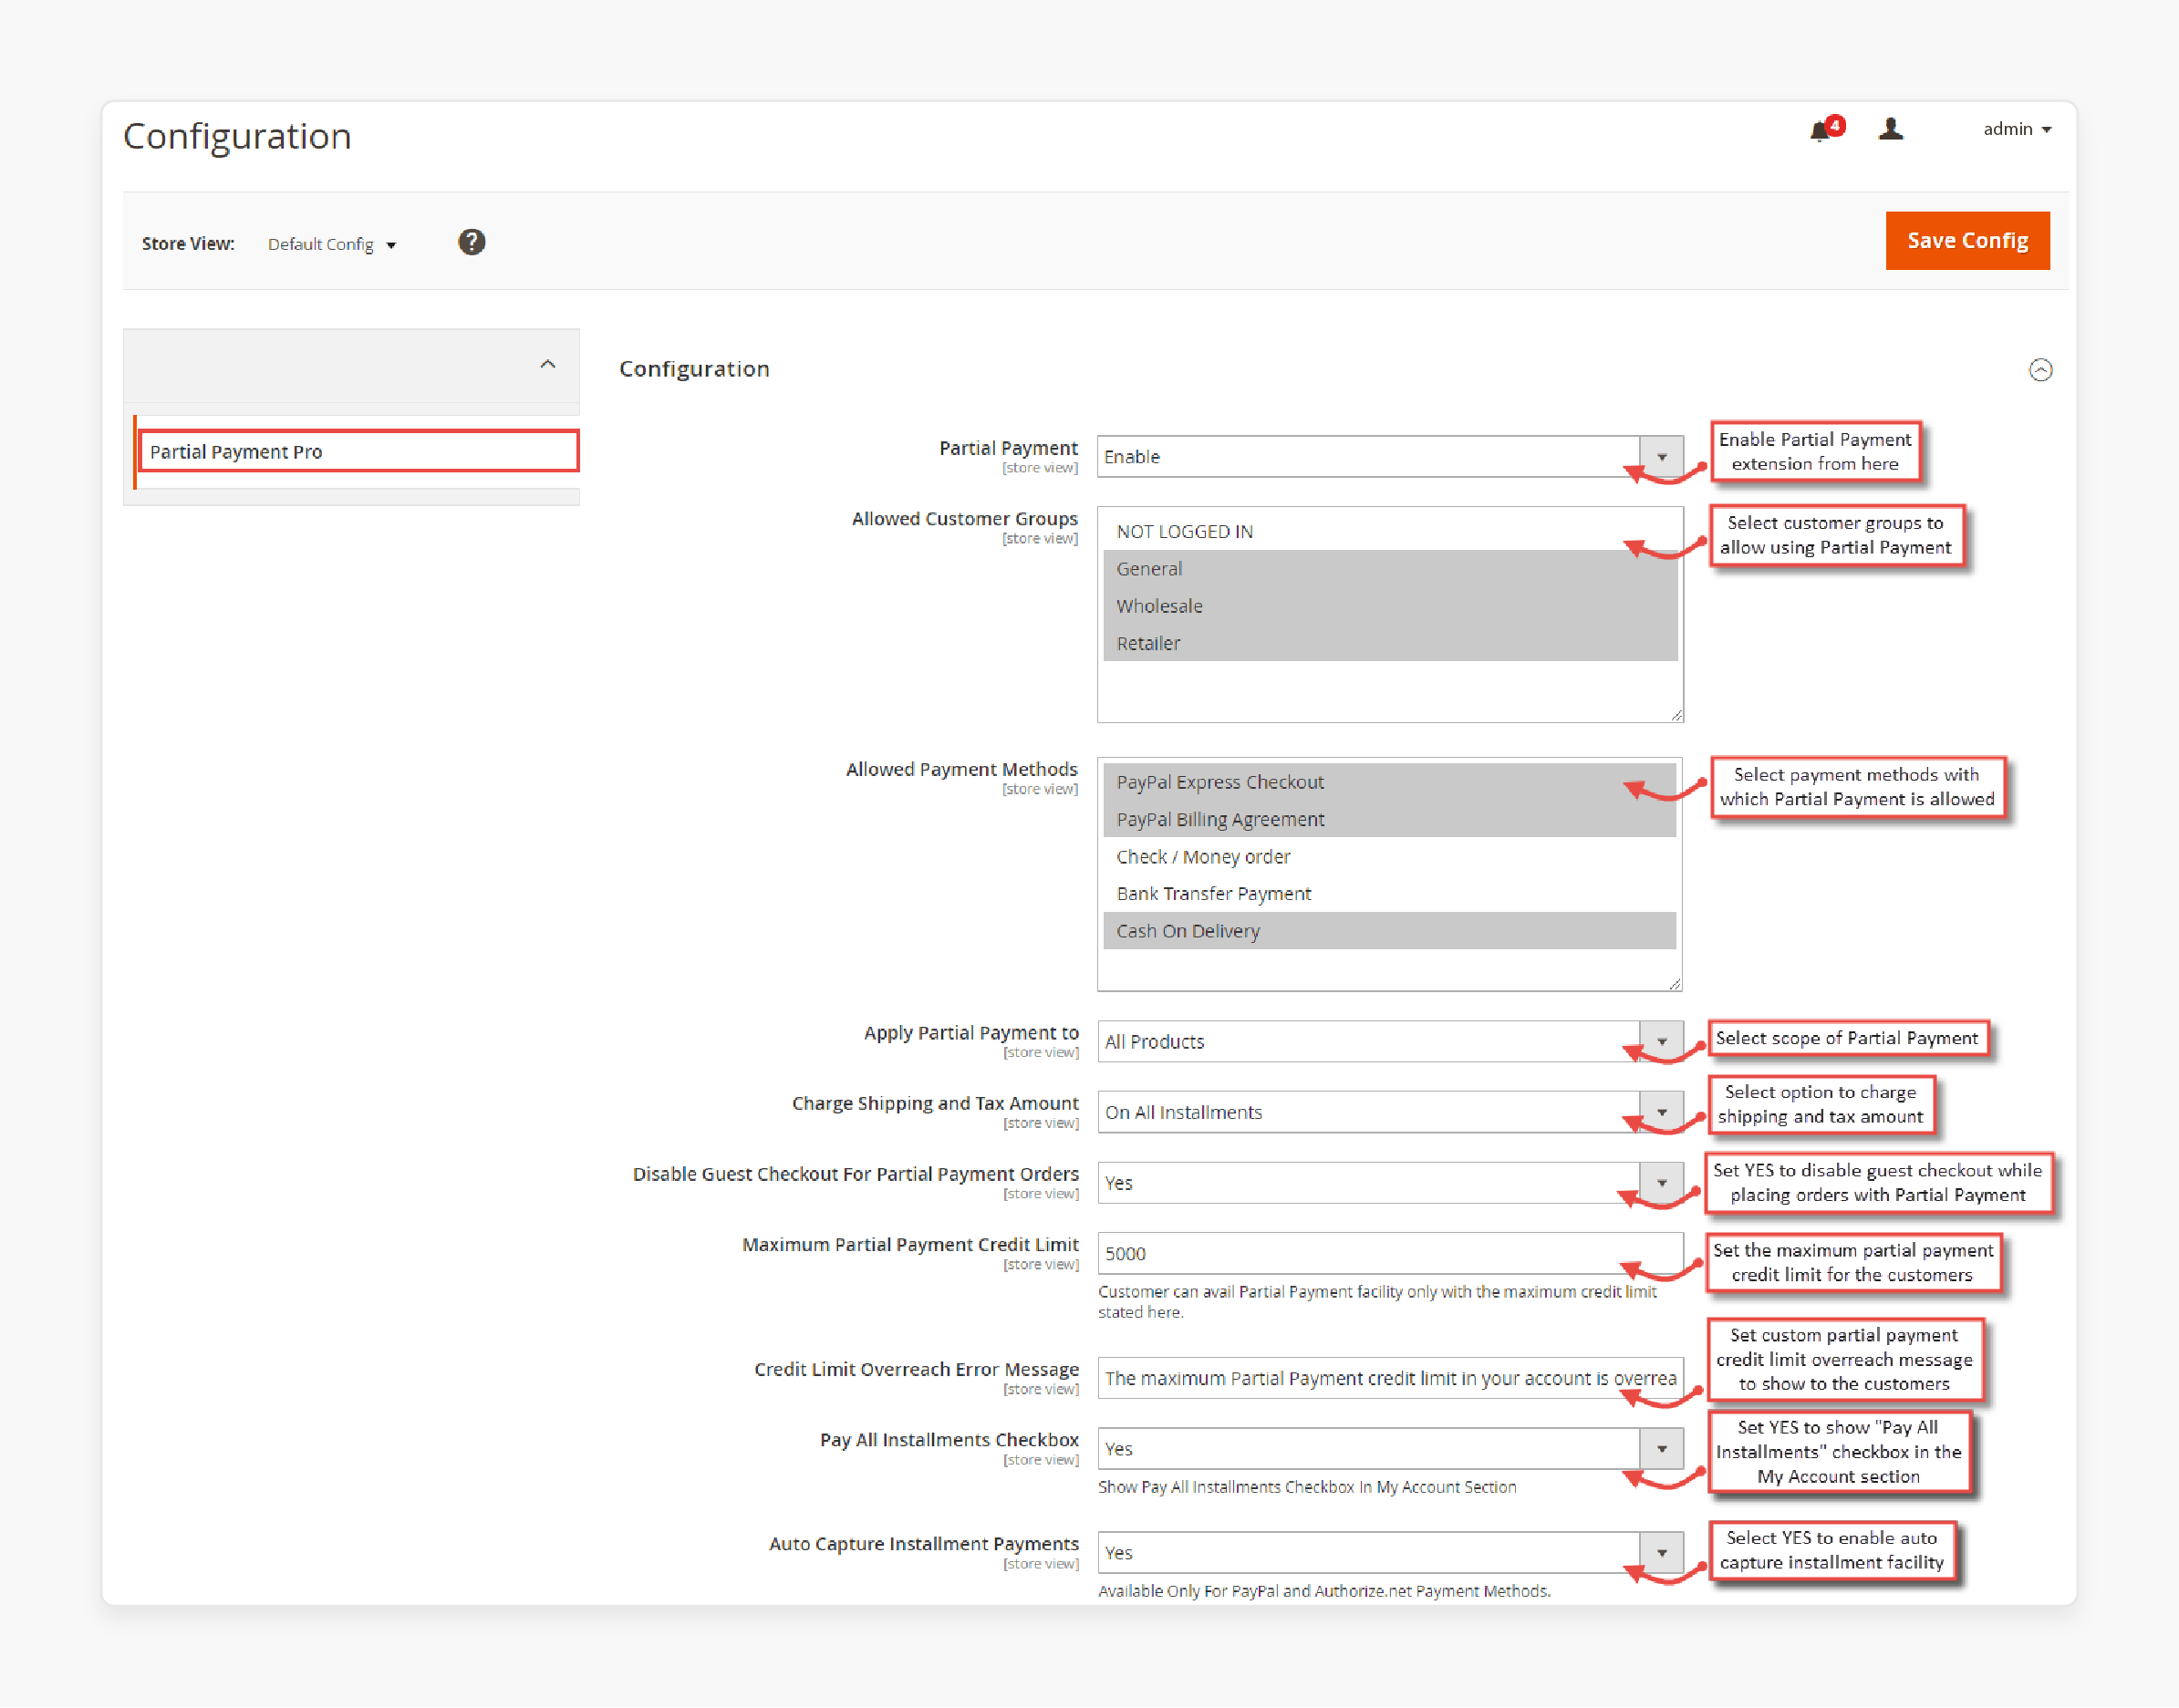Select PayPal Express Checkout payment method
The image size is (2179, 1708).
(x=1389, y=782)
